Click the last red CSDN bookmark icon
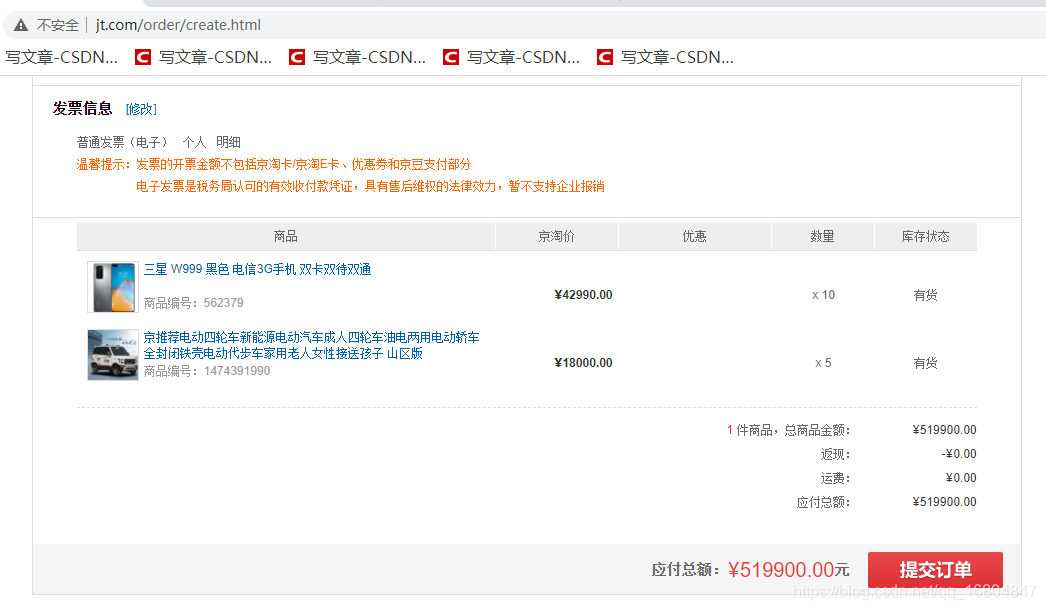The height and width of the screenshot is (610, 1046). point(605,57)
